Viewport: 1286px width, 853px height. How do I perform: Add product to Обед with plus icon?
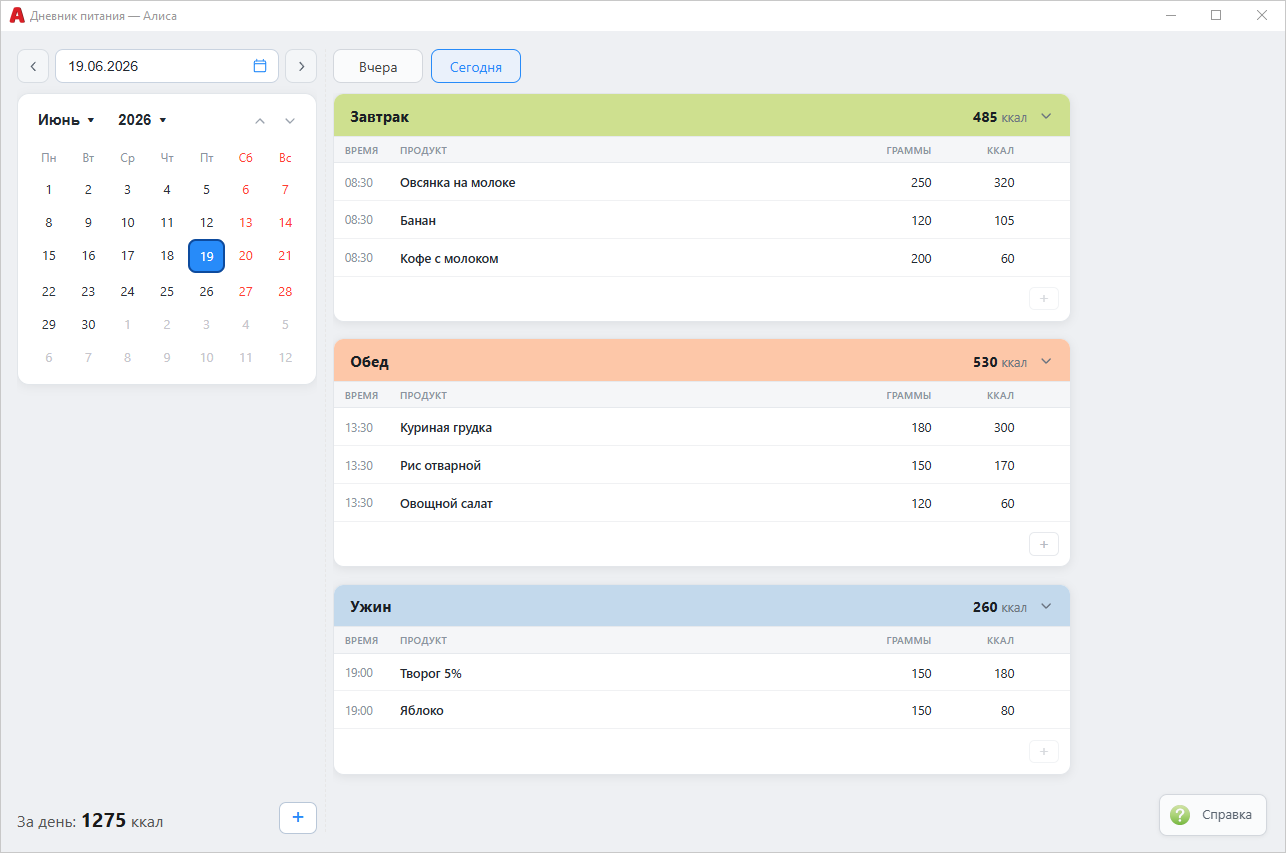(1043, 544)
